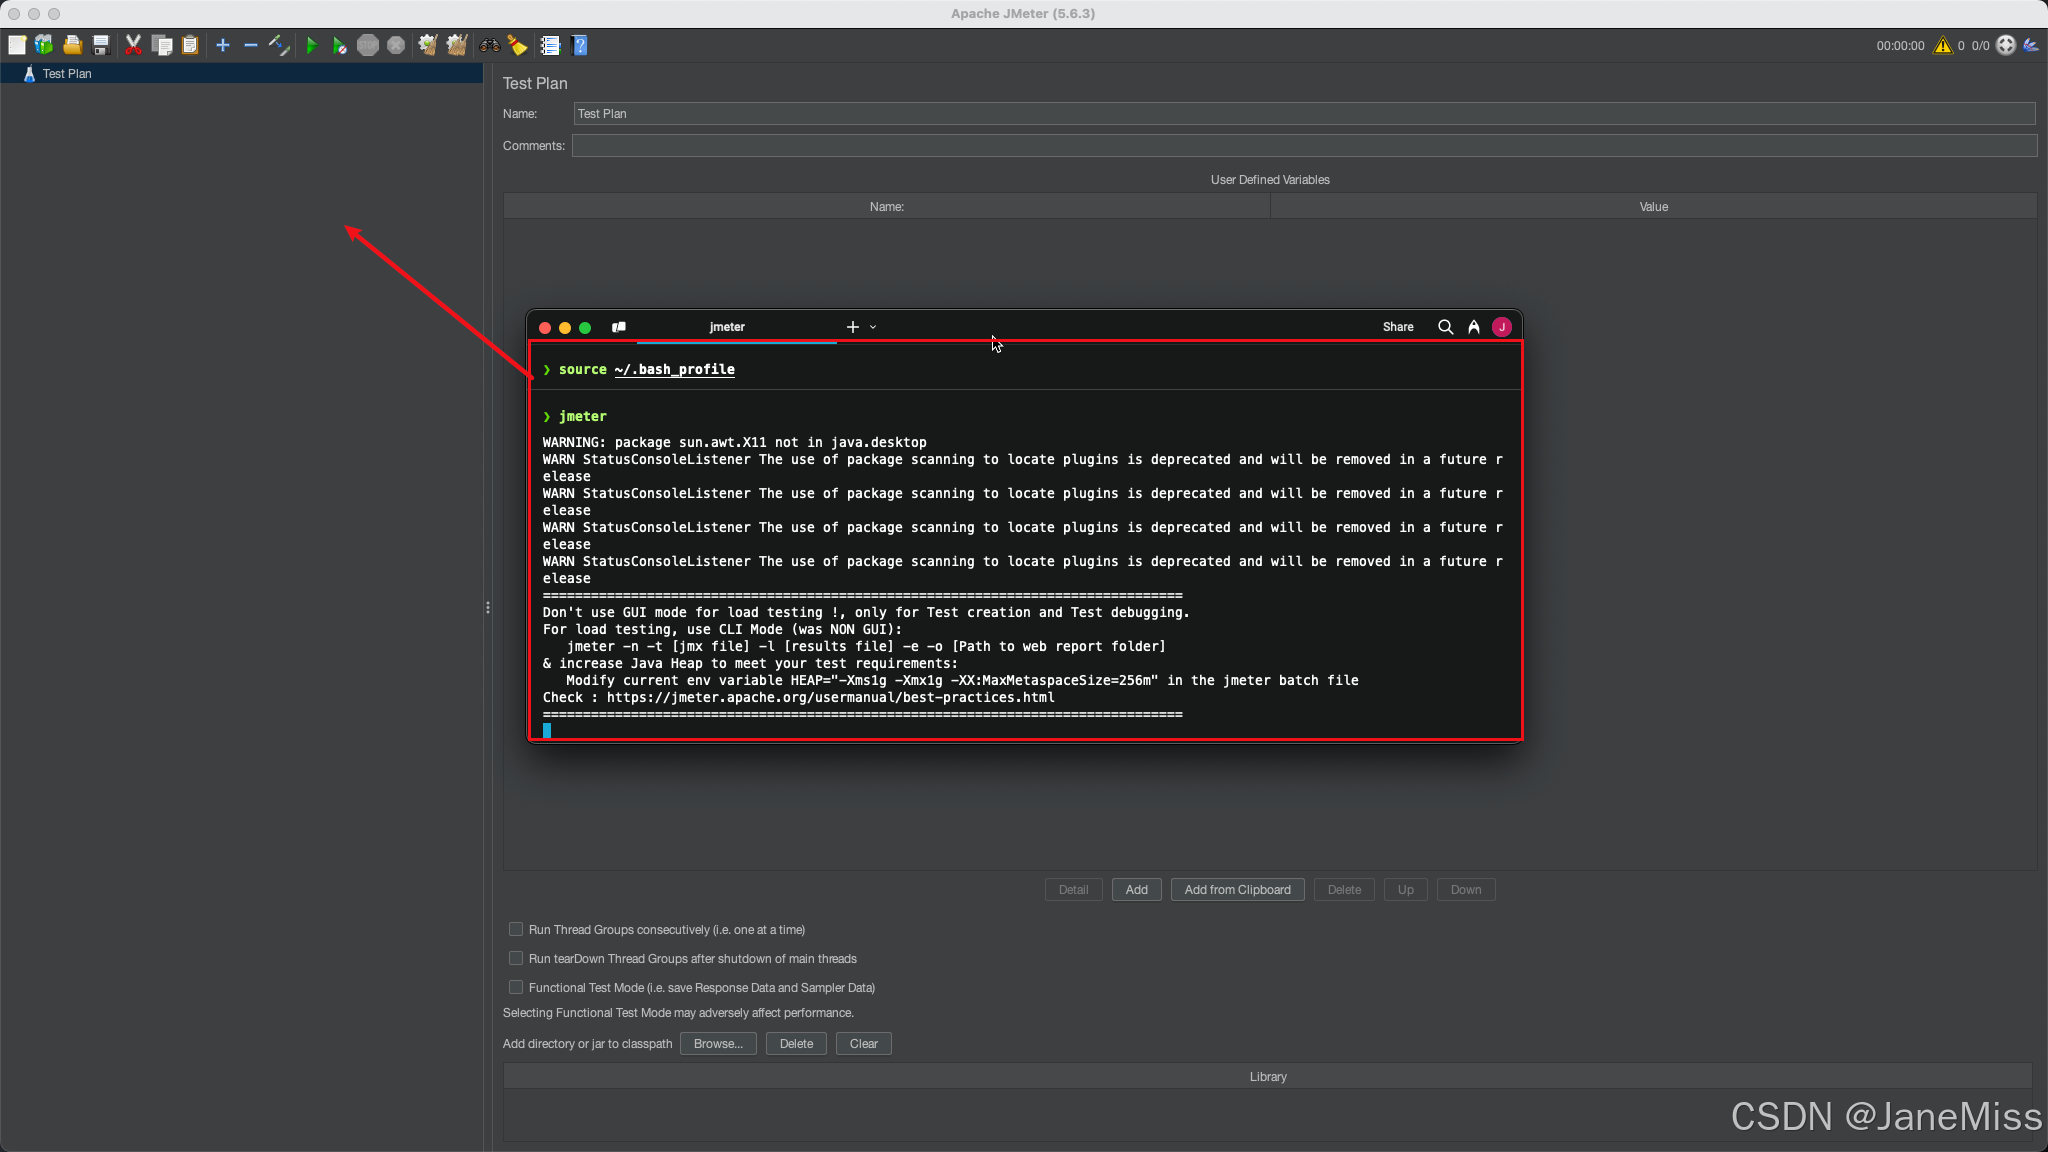
Task: Open a test plan file (folder icon)
Action: [72, 45]
